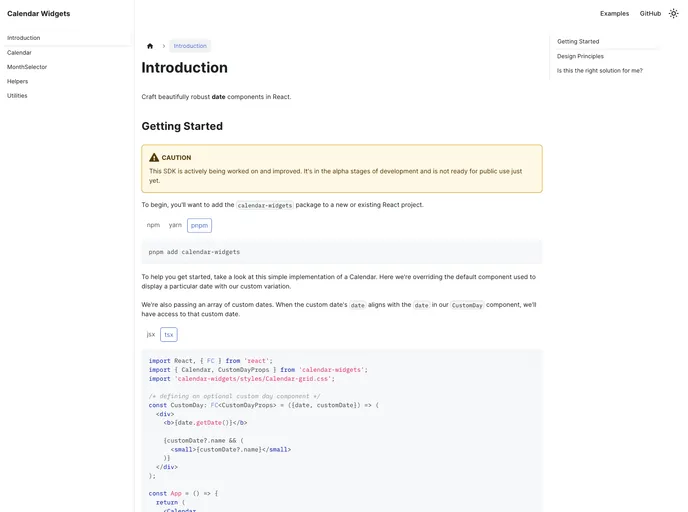Click the breadcrumb chevron separator
The image size is (688, 512).
(164, 46)
